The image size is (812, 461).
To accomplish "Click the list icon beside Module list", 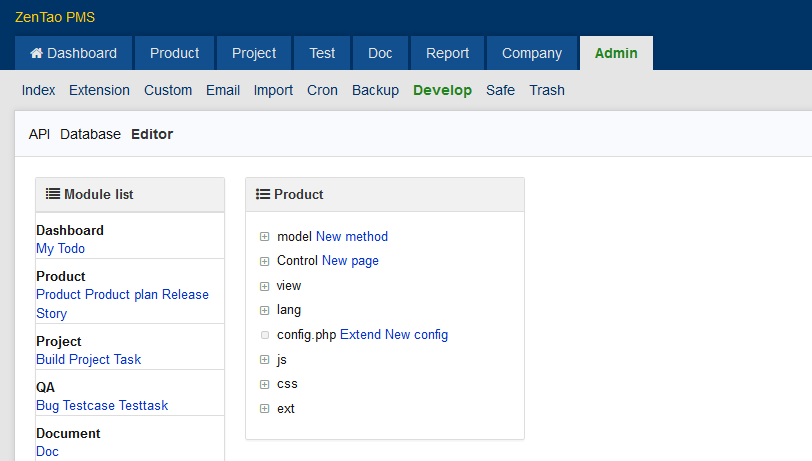I will click(x=53, y=194).
